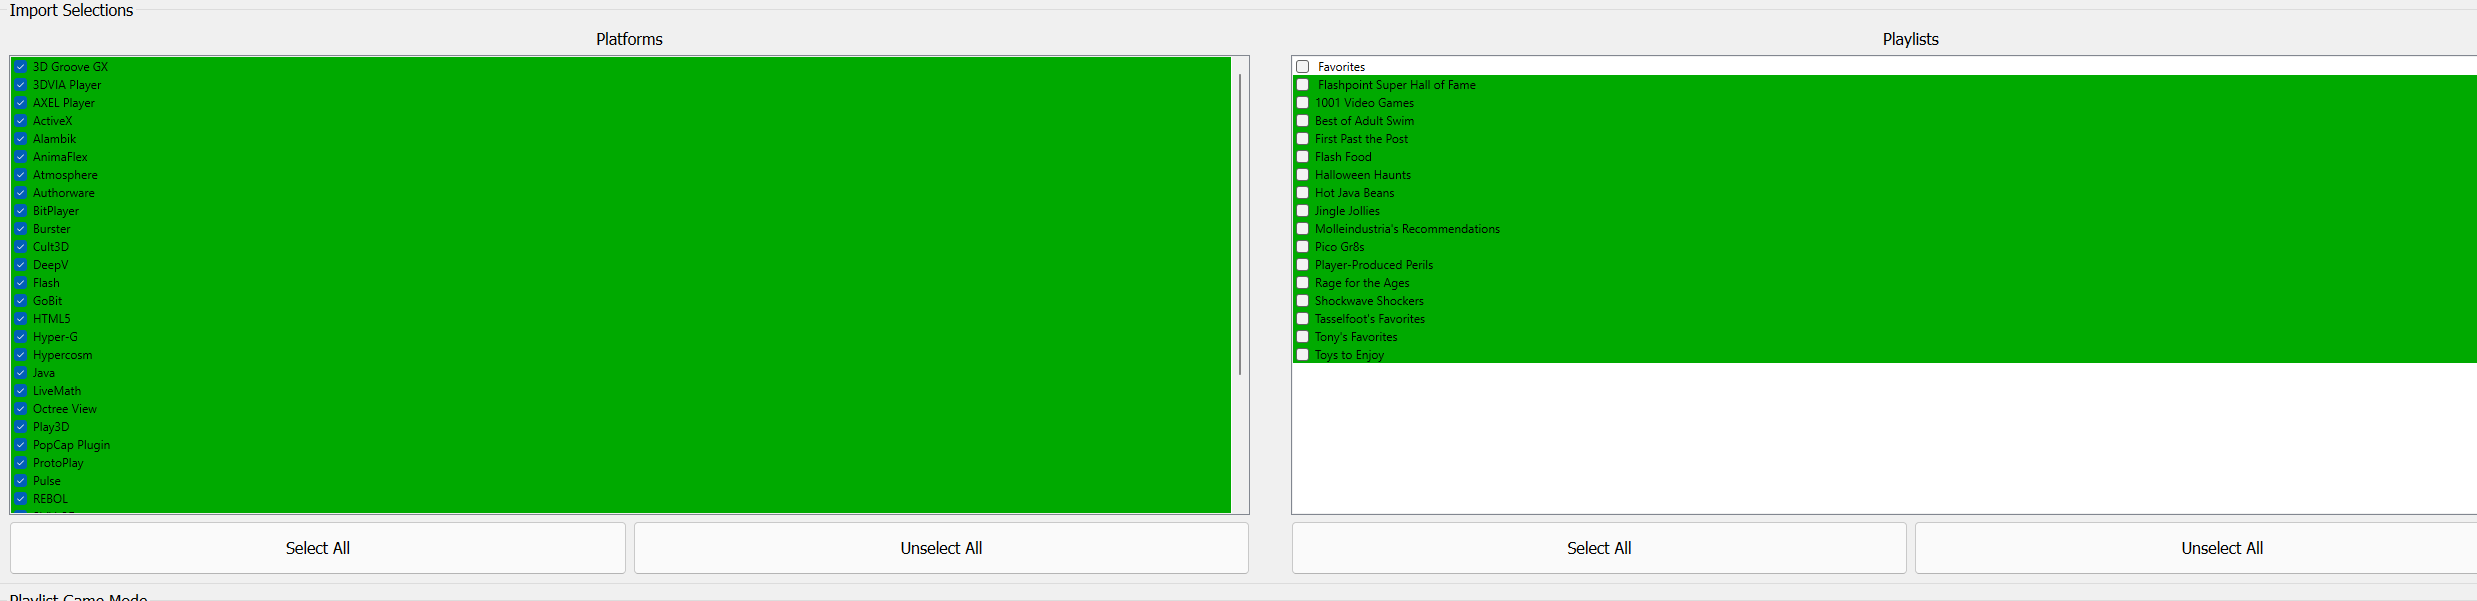Click the Tasselfoot's Favorites label
Image resolution: width=2477 pixels, height=601 pixels.
tap(1370, 319)
